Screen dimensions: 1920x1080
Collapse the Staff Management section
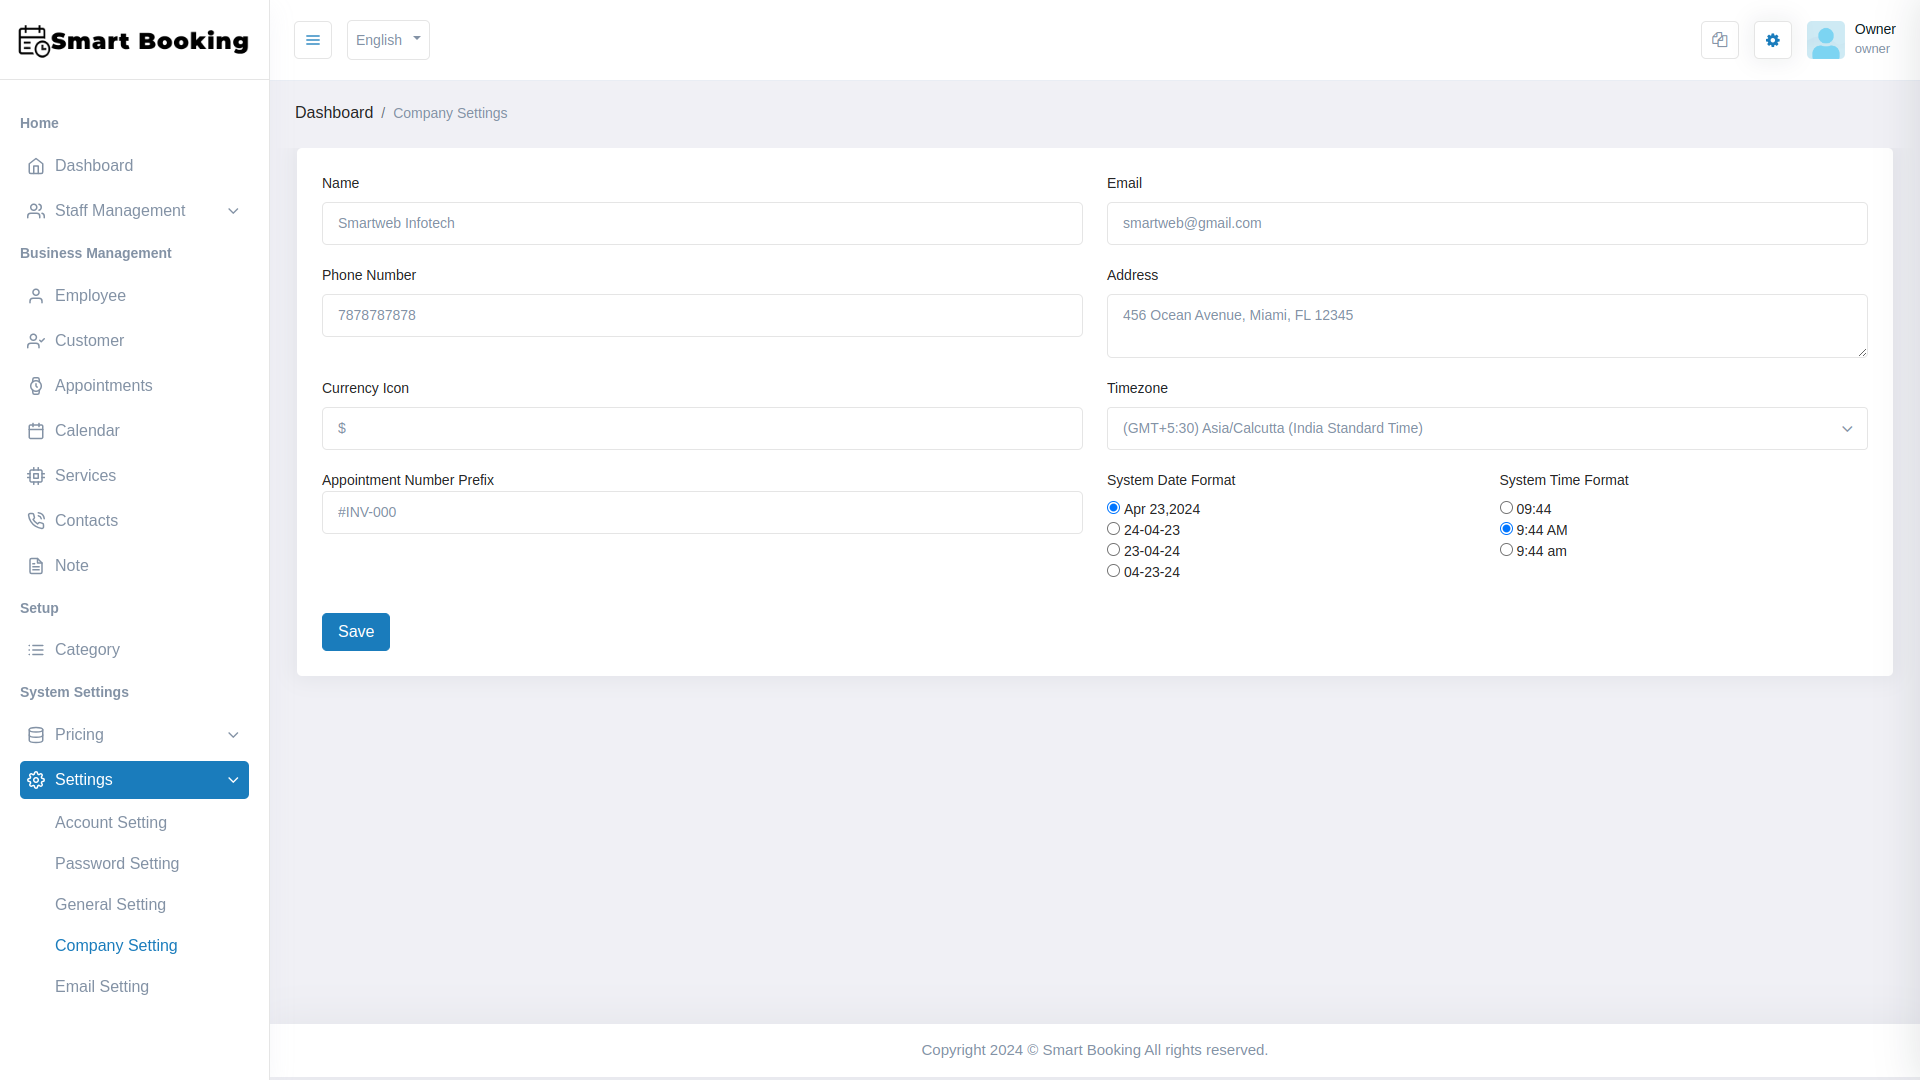coord(233,210)
